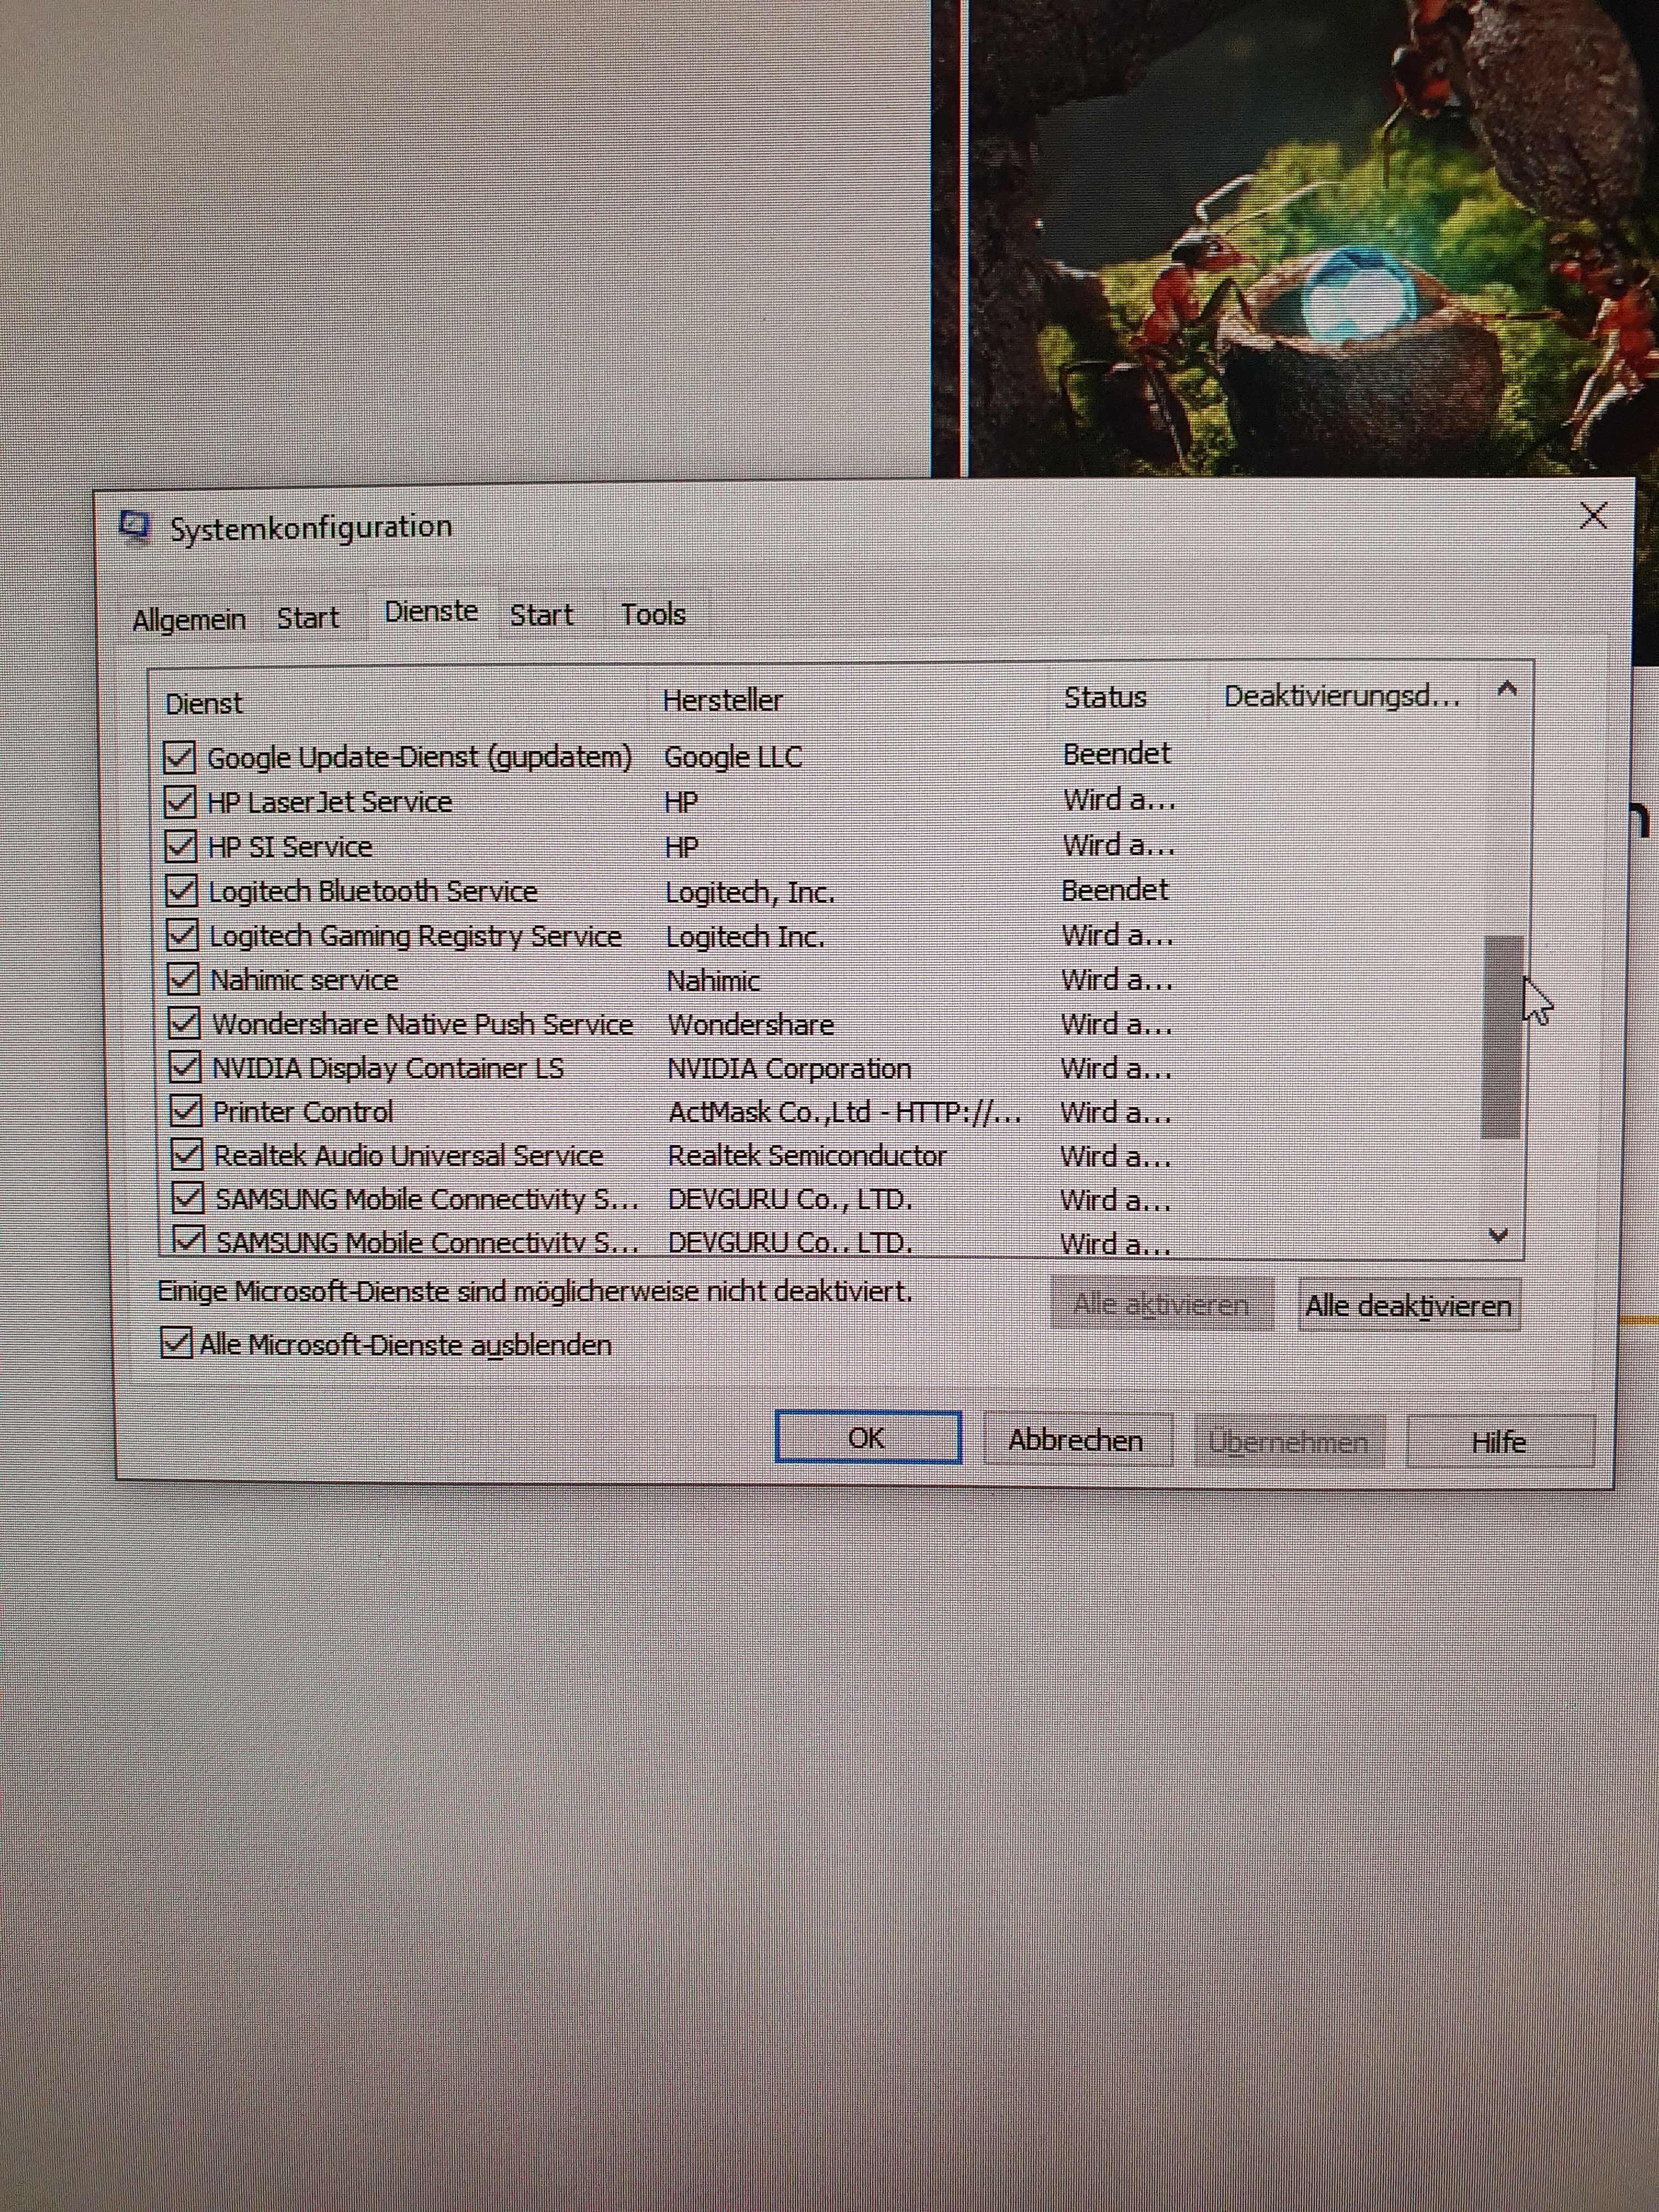Sort by Hersteller column header
This screenshot has height=2212, width=1659.
click(x=723, y=700)
